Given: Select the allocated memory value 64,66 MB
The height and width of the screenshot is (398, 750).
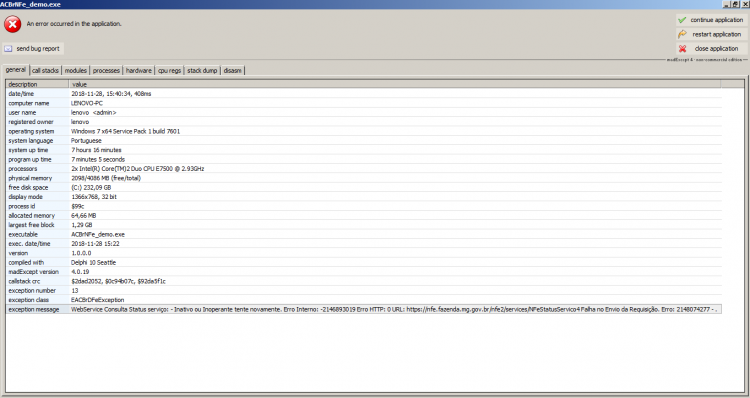Looking at the screenshot, I should (x=84, y=216).
